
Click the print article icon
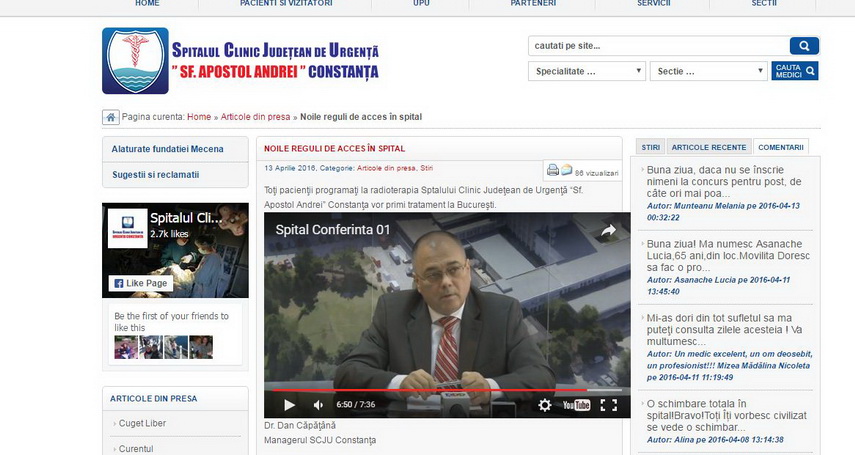click(552, 170)
